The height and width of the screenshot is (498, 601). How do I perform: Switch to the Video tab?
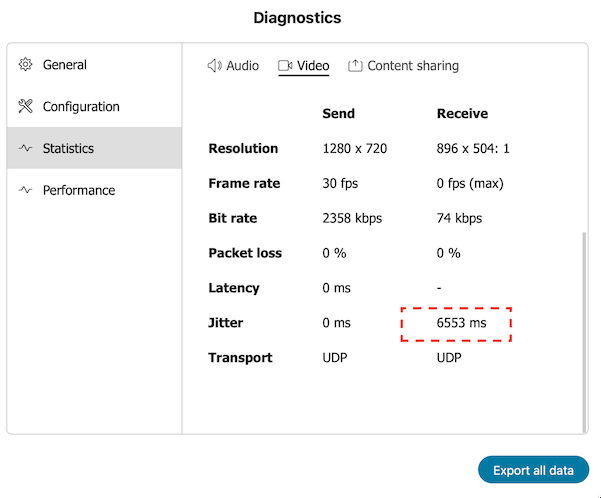(313, 66)
